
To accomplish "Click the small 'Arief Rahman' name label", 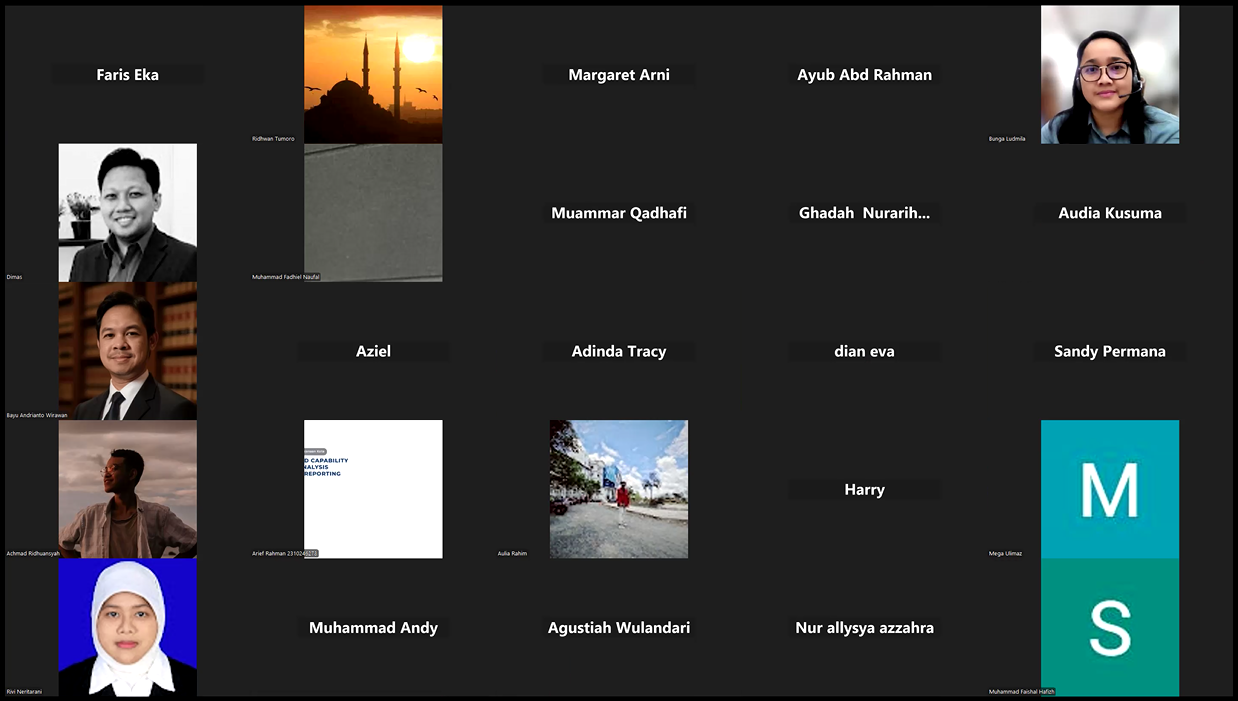I will [285, 553].
